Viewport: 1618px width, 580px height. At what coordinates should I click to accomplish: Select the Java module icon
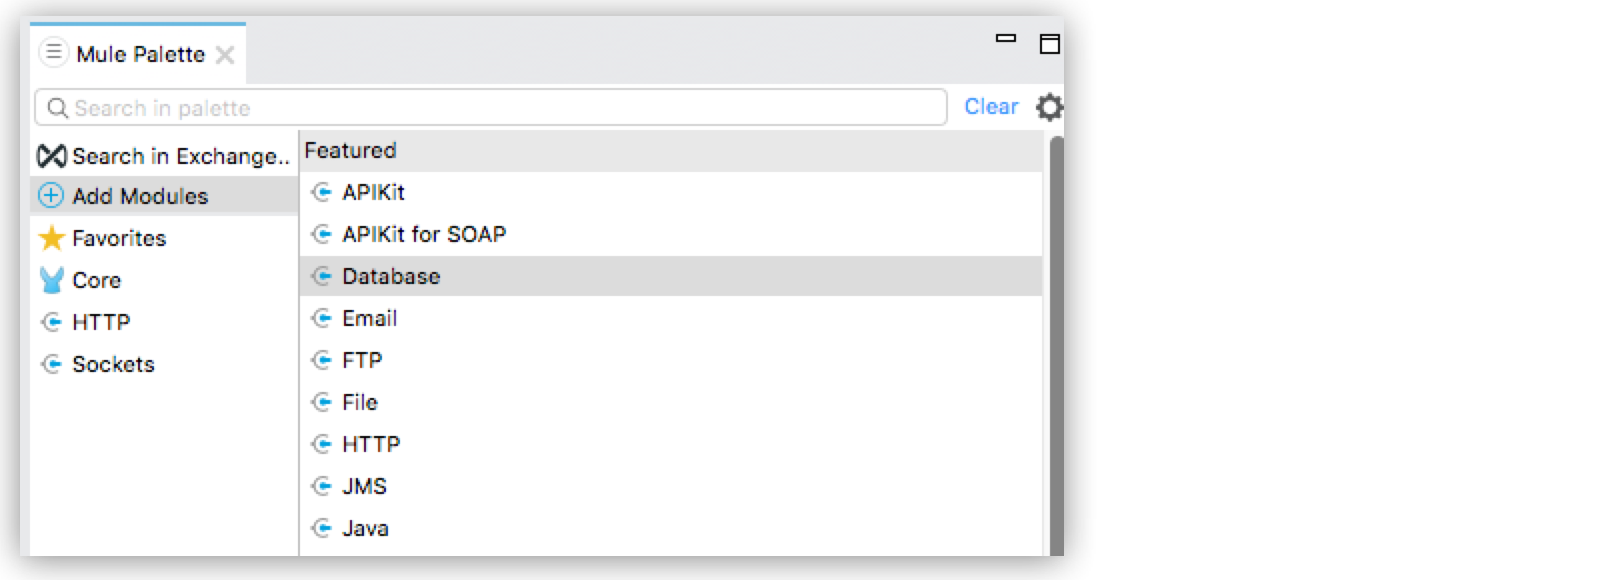pos(324,528)
